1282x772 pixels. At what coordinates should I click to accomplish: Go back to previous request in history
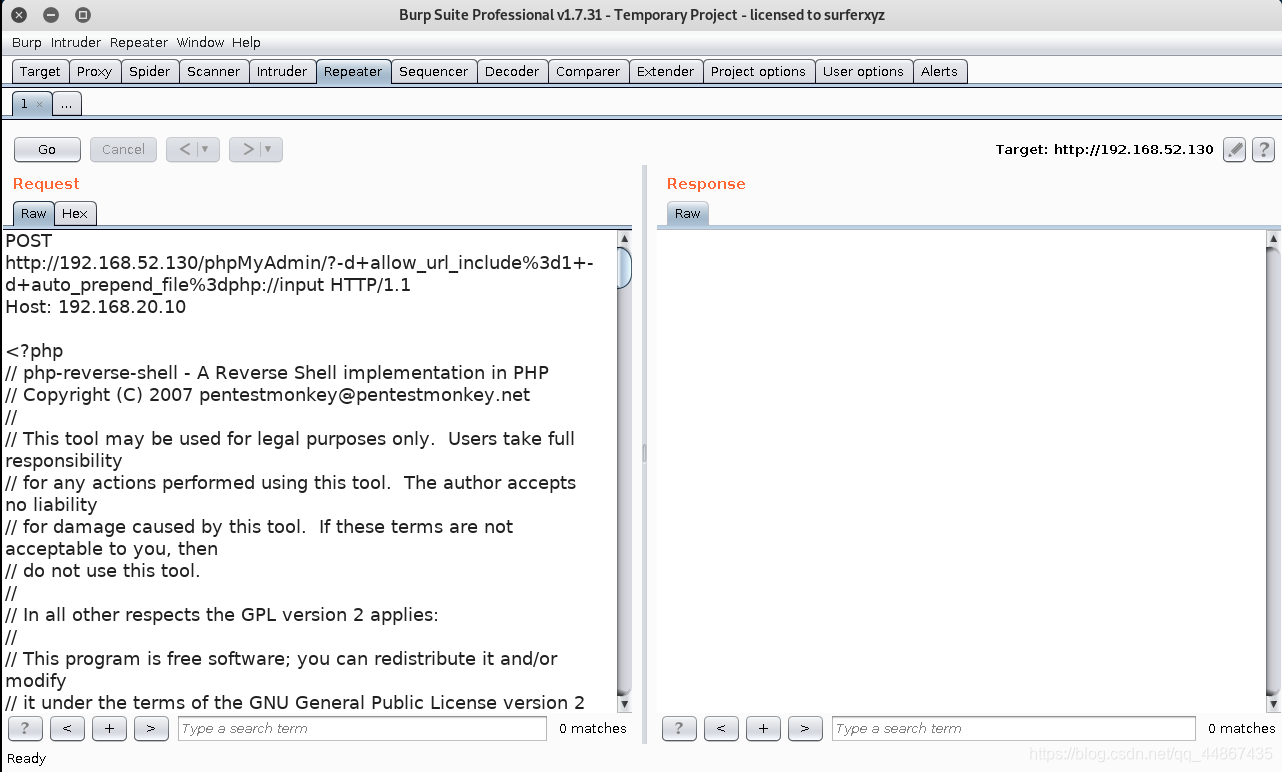[184, 150]
